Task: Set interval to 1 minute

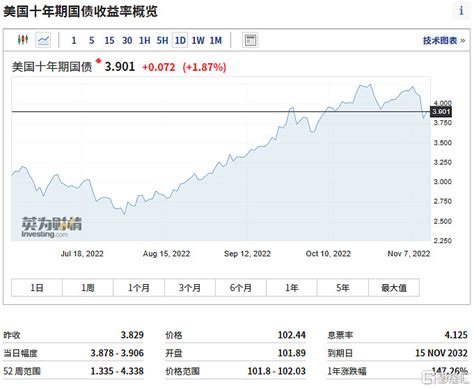Action: pyautogui.click(x=74, y=41)
